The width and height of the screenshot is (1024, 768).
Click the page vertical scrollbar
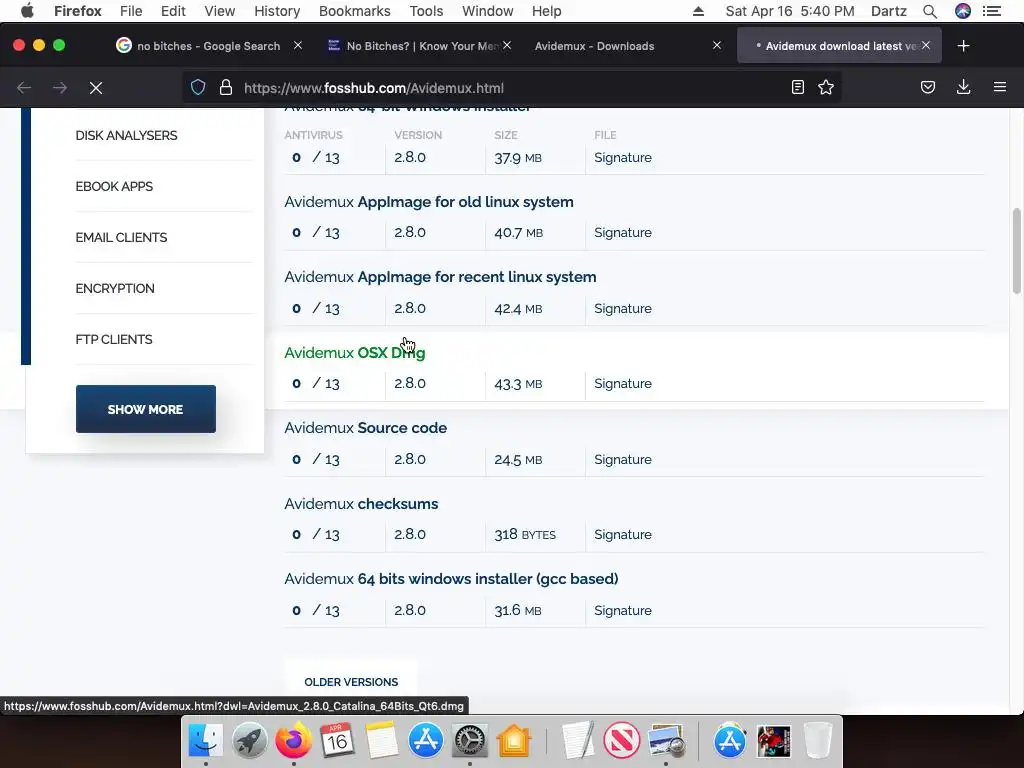coord(1016,251)
